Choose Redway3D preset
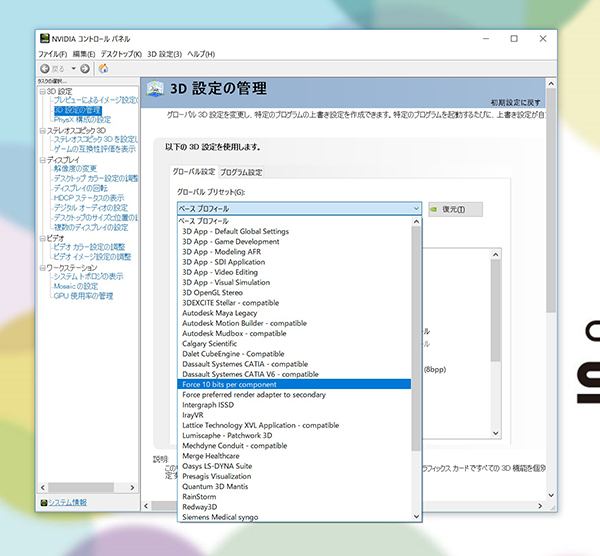This screenshot has width=600, height=556. (x=294, y=507)
